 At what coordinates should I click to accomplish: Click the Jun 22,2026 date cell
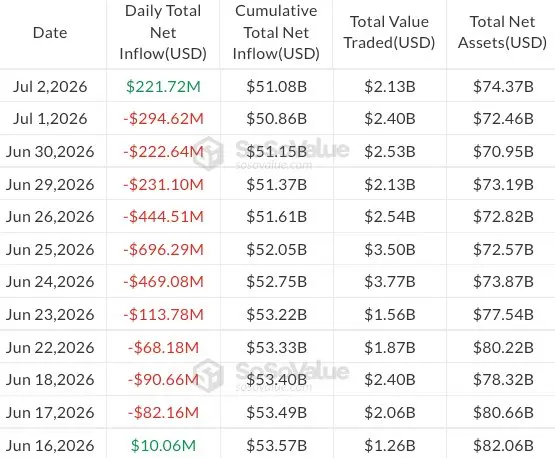(50, 348)
